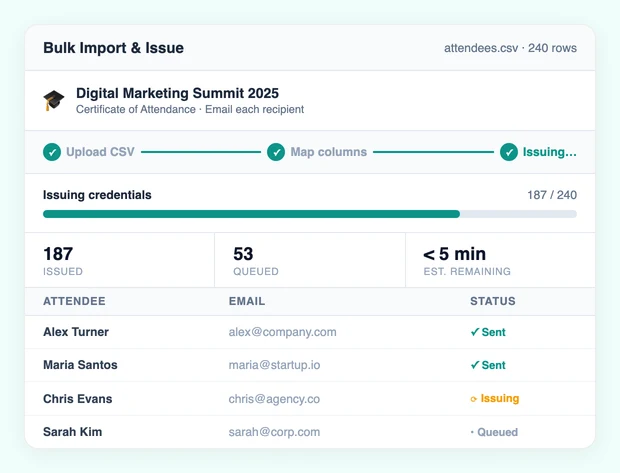Click the ATTENDEE column header
Viewport: 620px width, 473px height.
[x=74, y=301]
